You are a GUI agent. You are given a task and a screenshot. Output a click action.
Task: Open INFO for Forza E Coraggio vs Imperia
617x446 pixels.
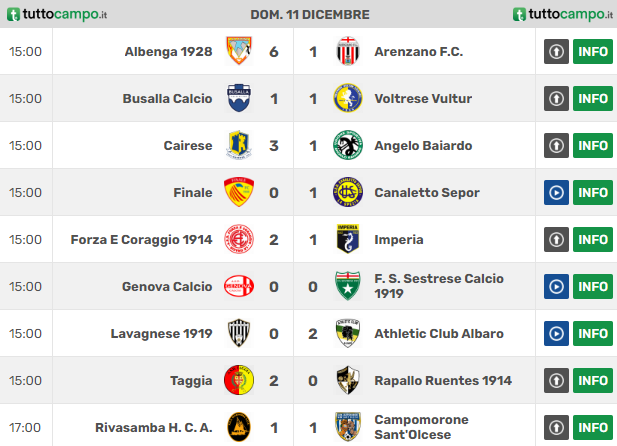(593, 240)
